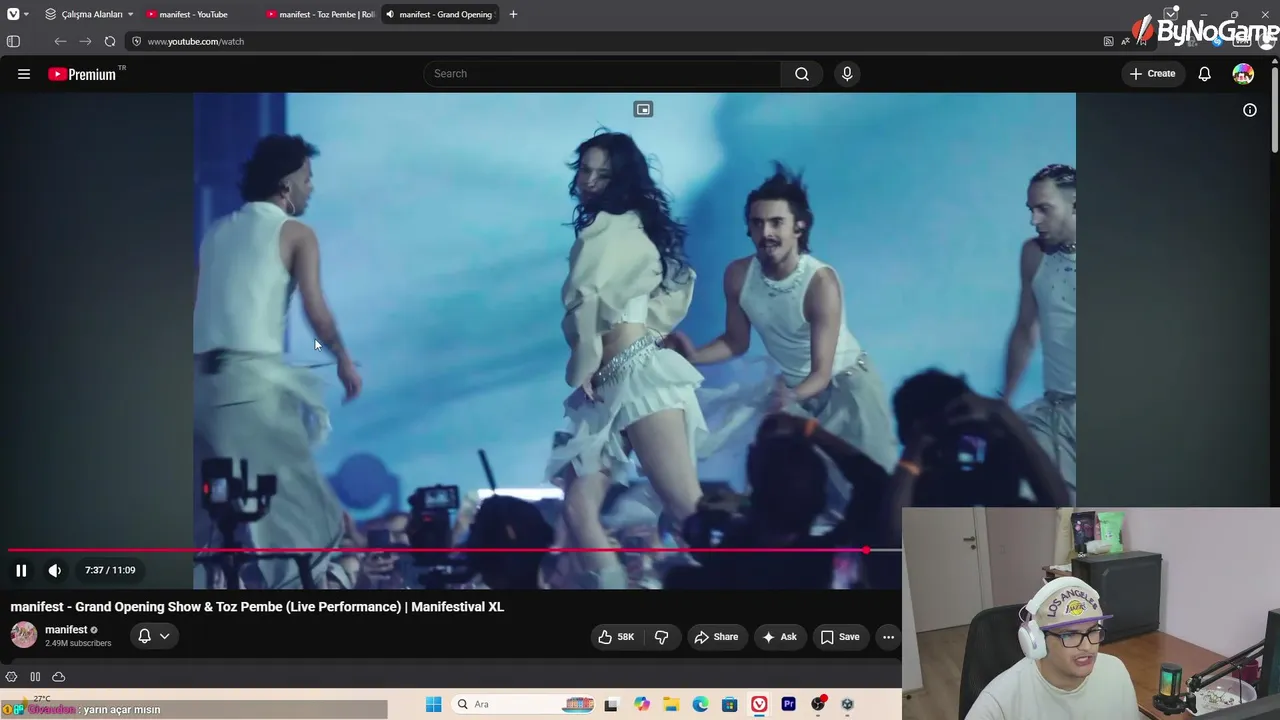
Task: Open File Explorer from the taskbar
Action: click(671, 704)
